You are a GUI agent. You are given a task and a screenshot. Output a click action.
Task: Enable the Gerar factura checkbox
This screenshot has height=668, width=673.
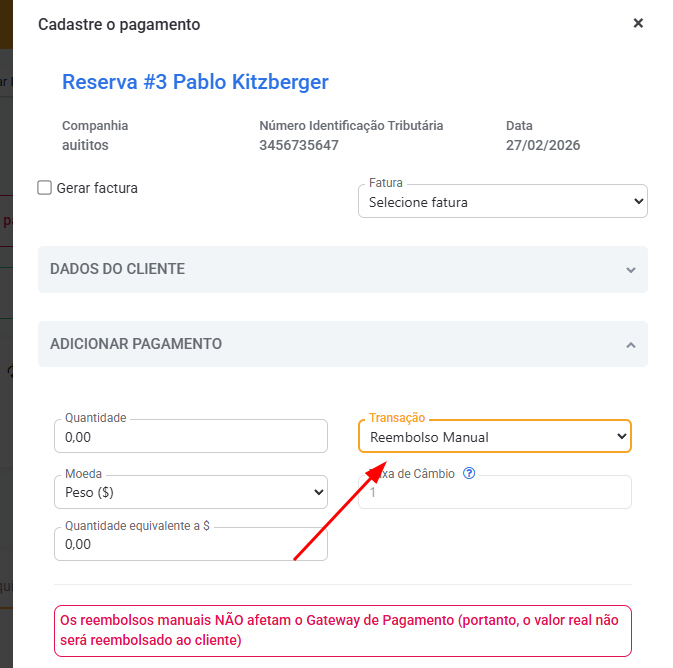coord(44,187)
